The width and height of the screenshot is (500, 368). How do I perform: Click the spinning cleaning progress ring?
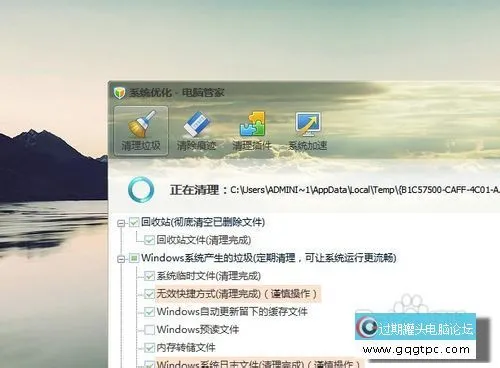point(141,190)
